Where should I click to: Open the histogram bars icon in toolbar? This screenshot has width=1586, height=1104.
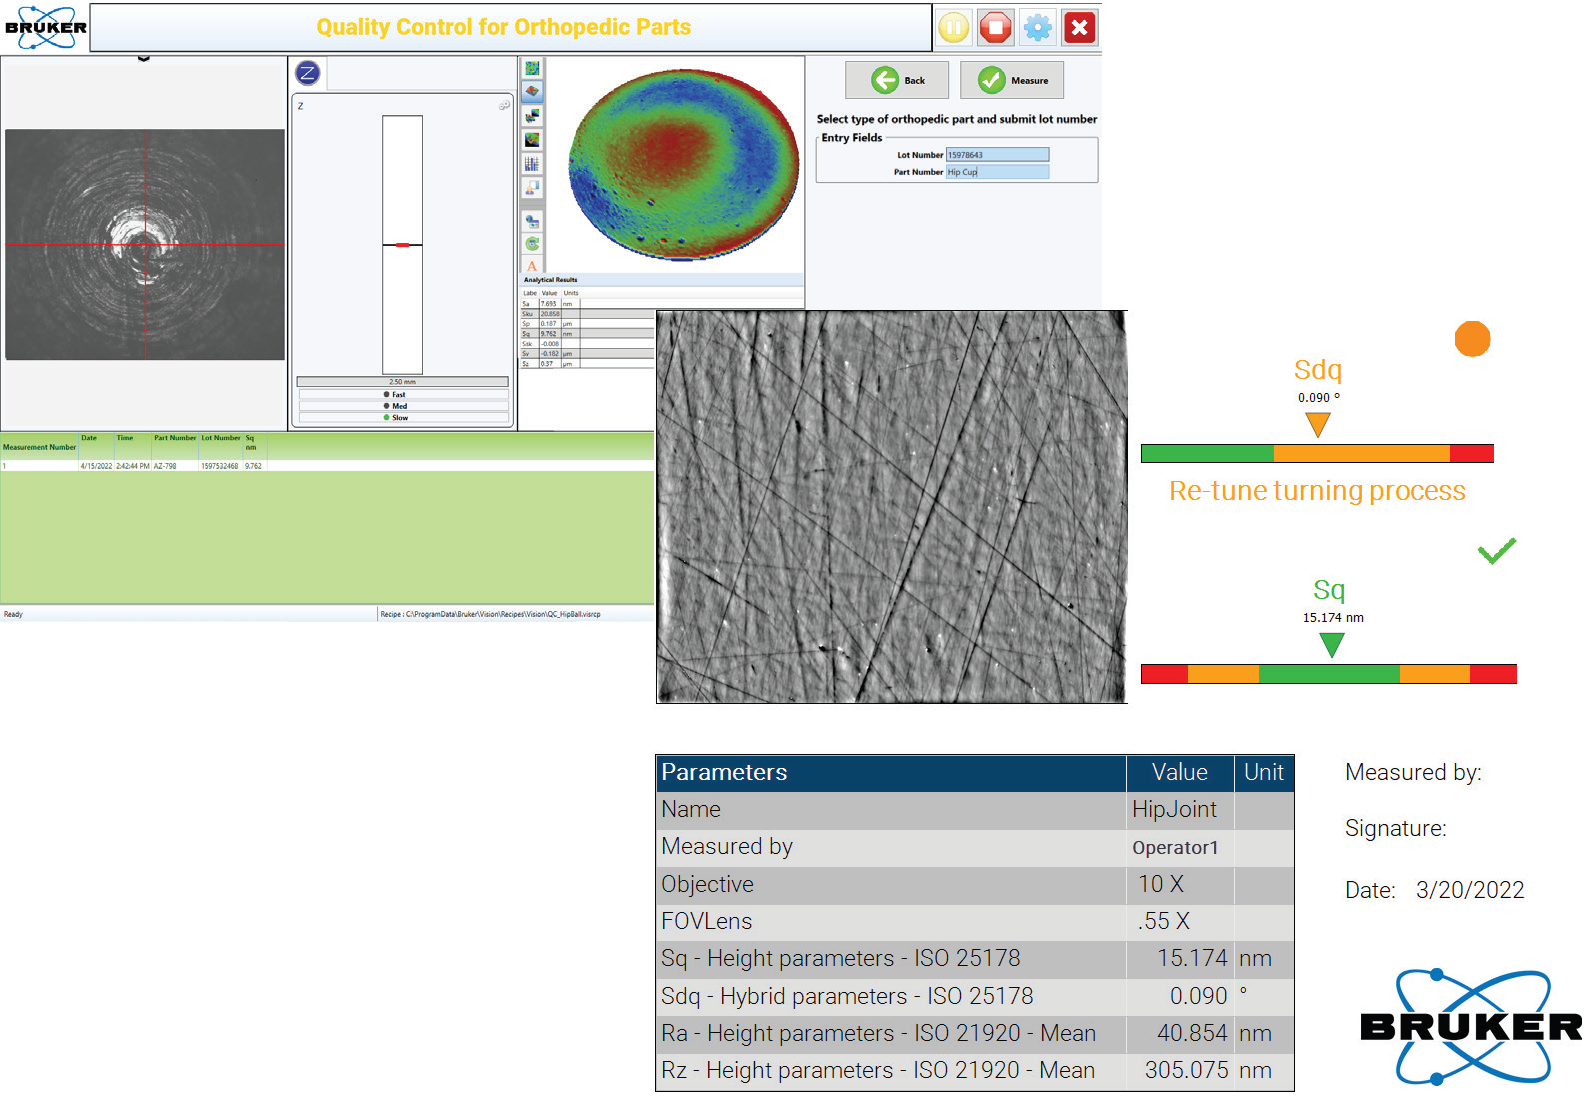tap(532, 164)
